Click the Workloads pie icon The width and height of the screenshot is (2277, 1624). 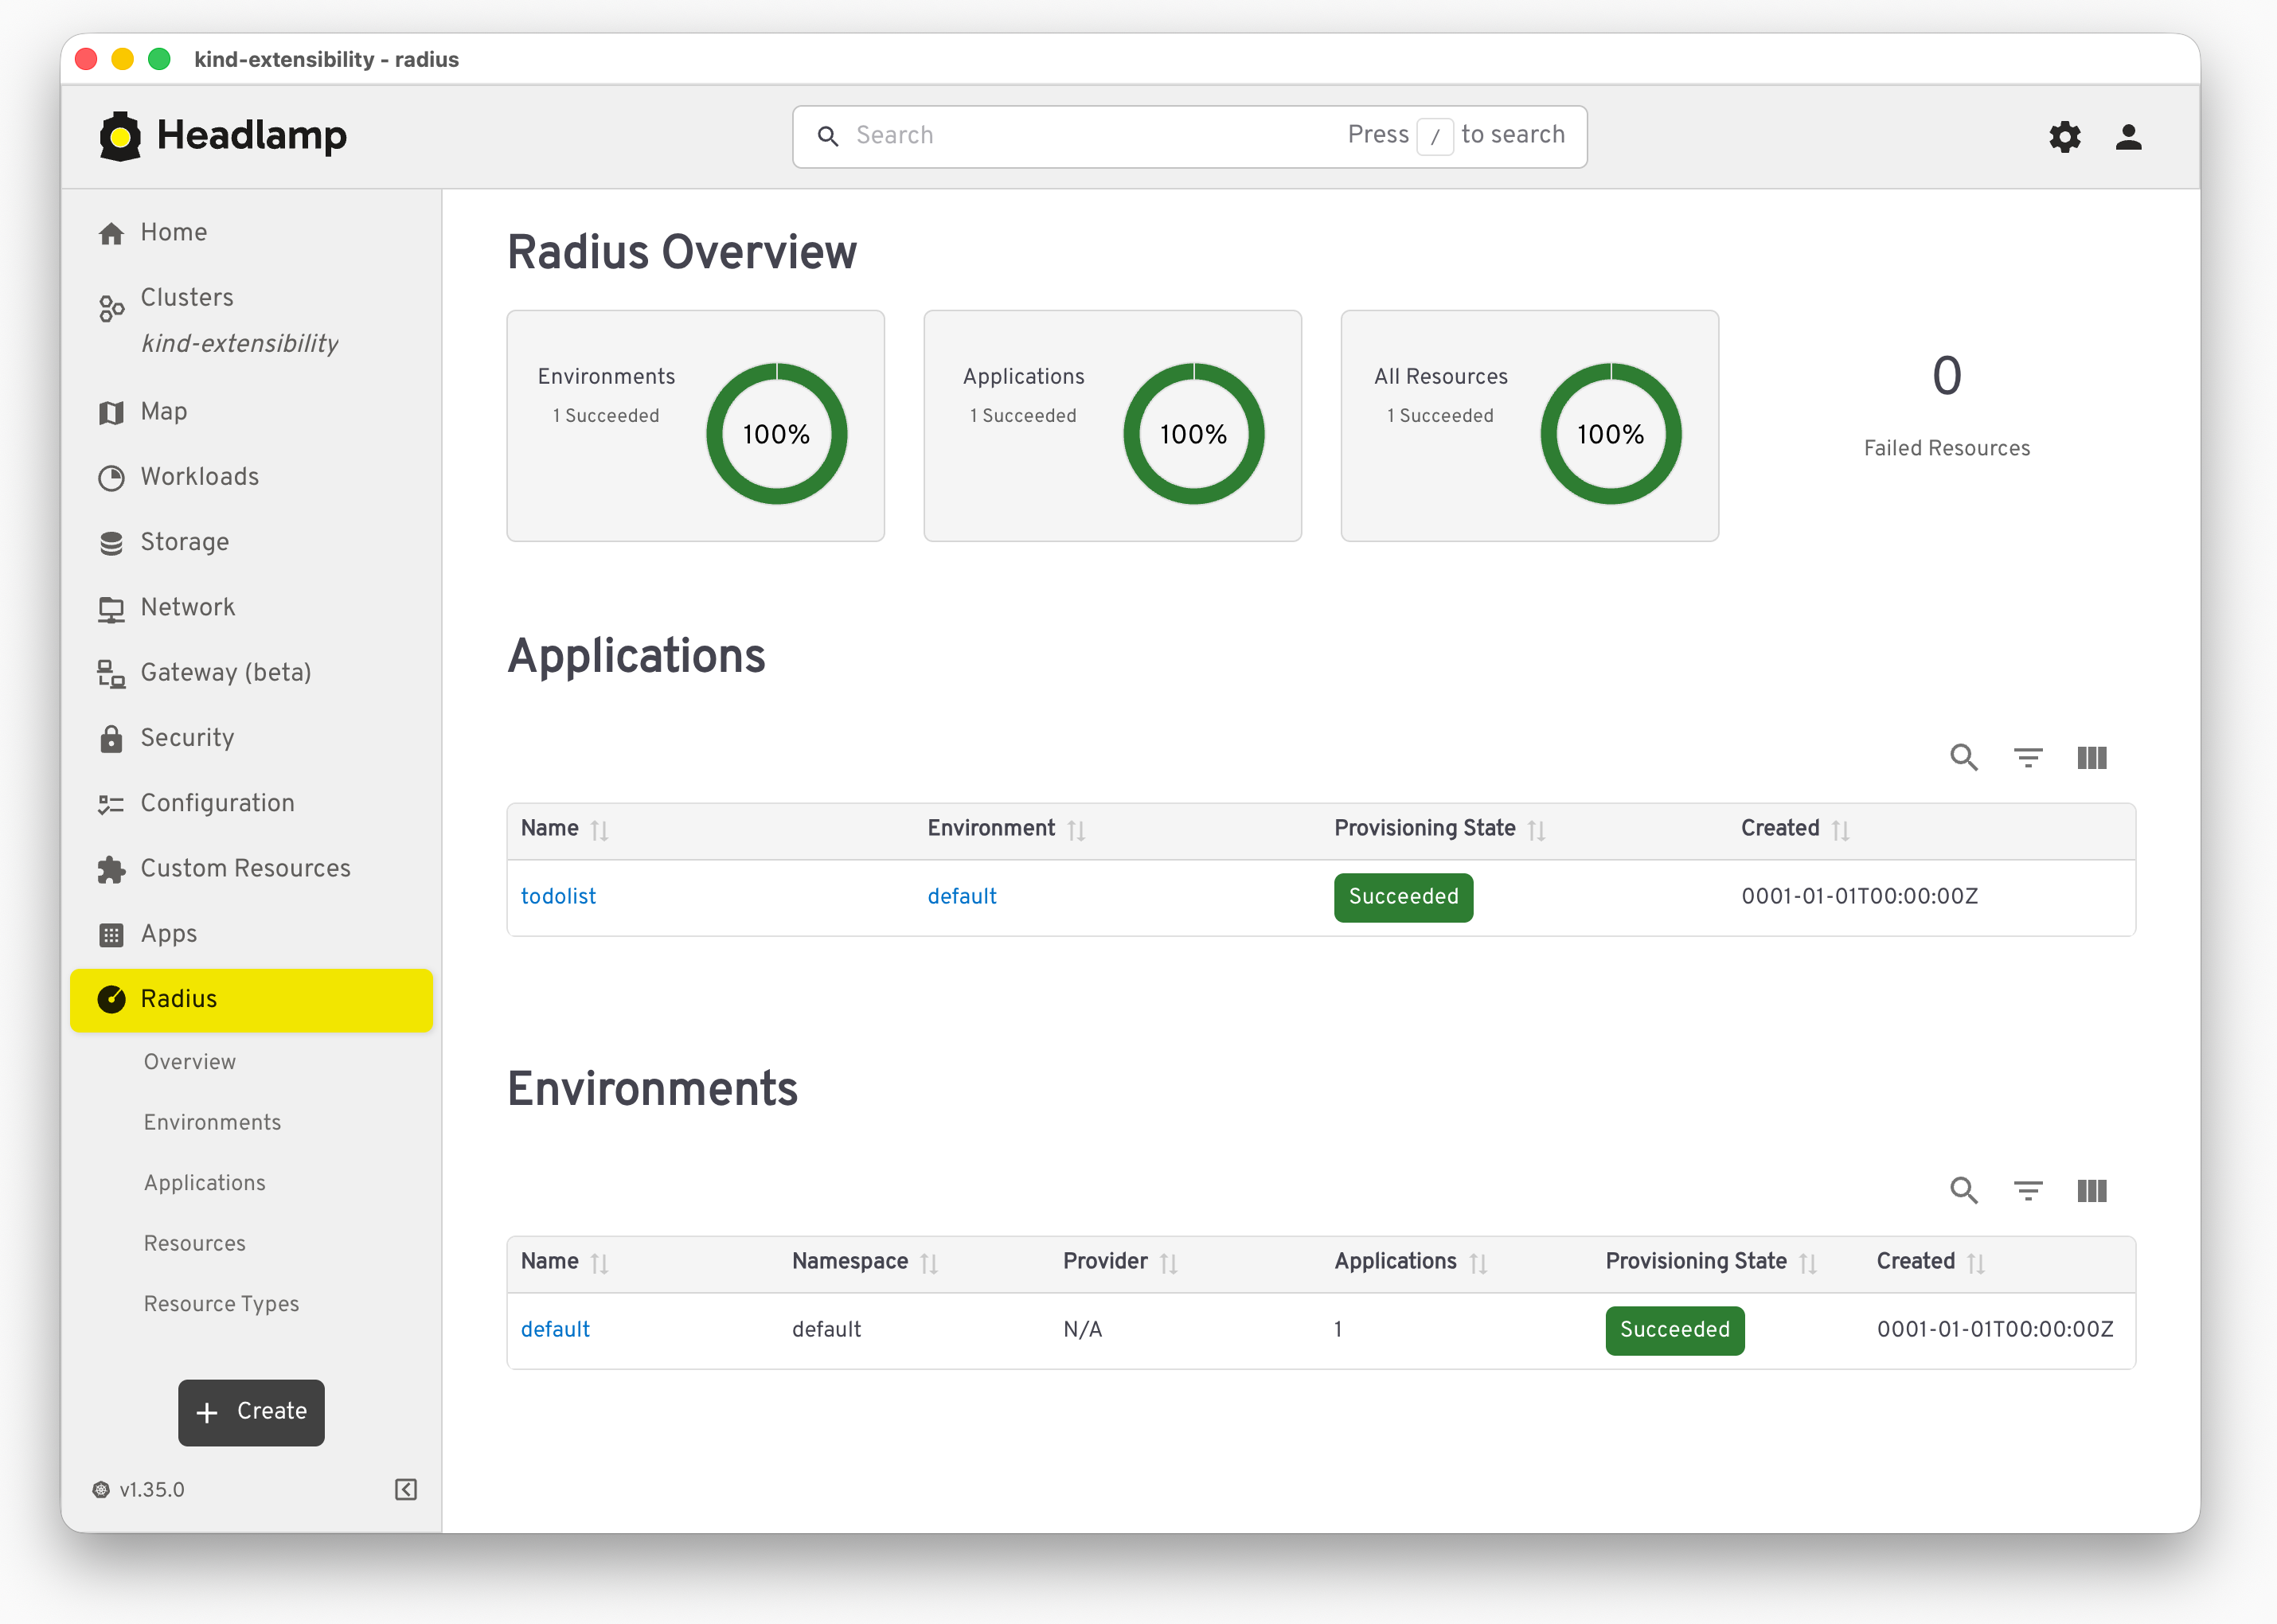[x=111, y=478]
